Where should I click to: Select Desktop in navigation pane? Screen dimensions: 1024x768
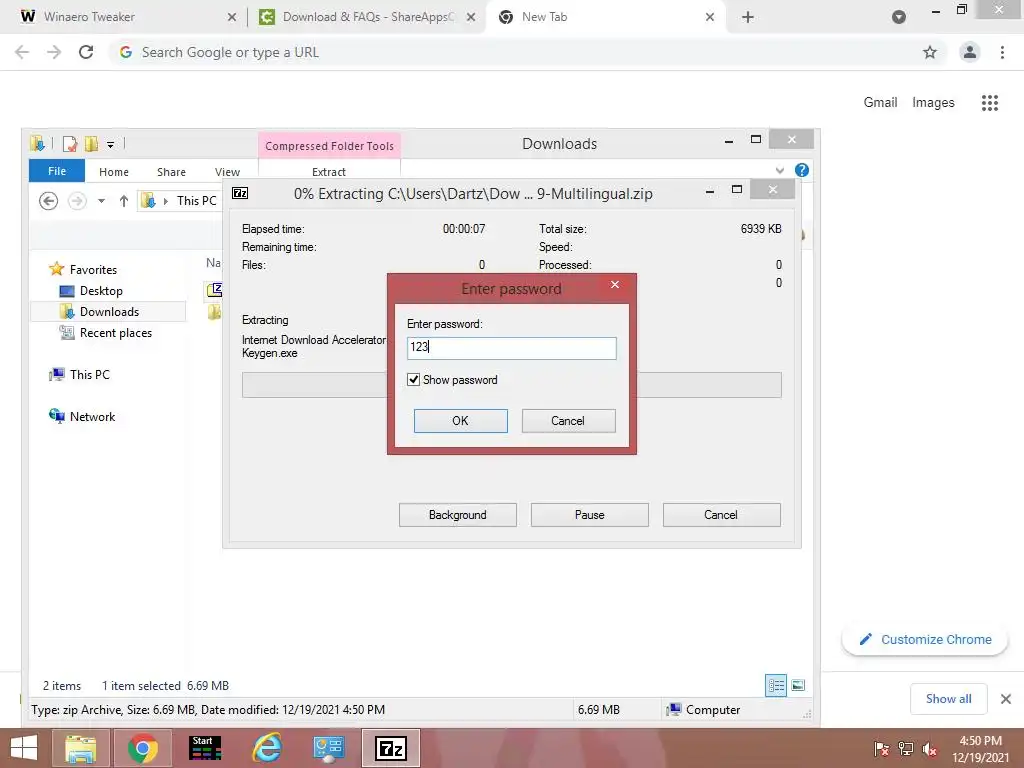click(101, 291)
